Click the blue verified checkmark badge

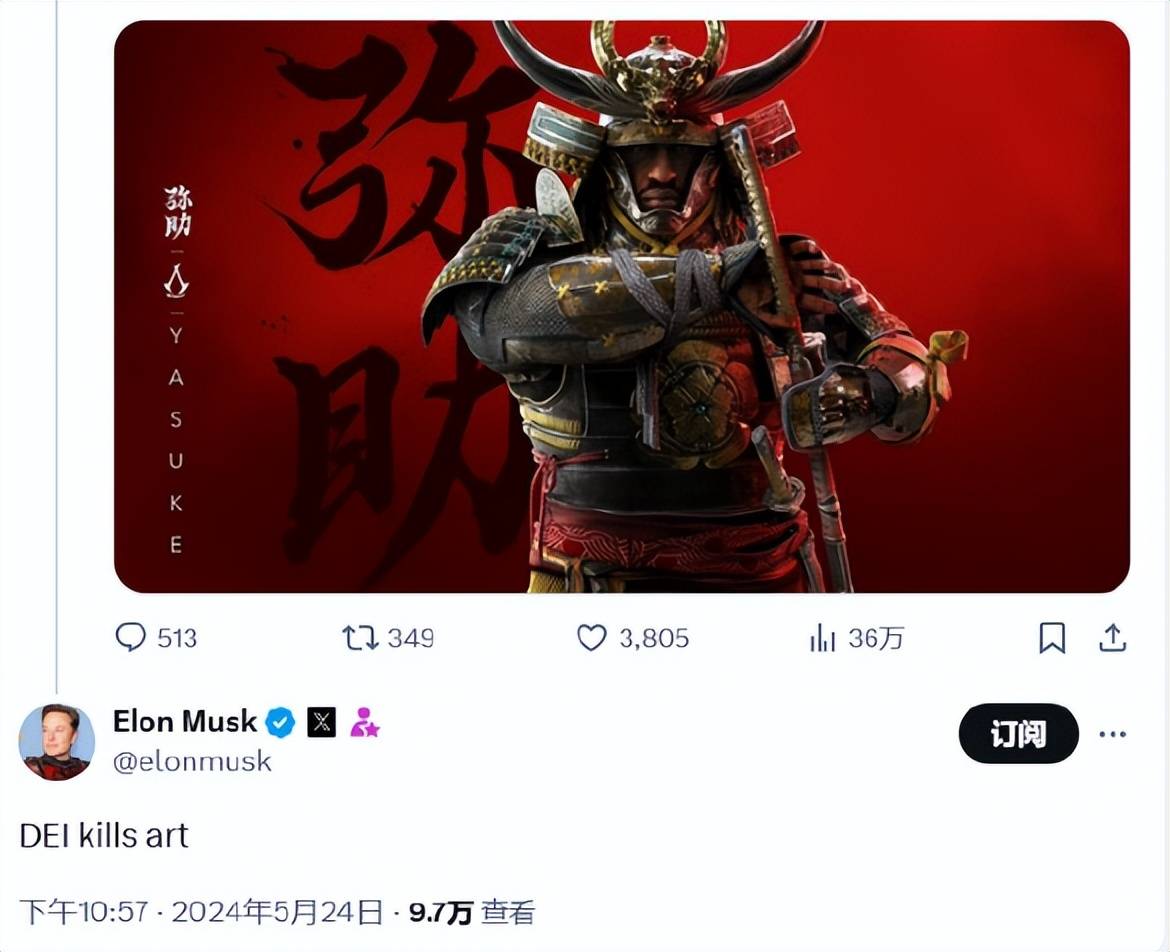pyautogui.click(x=281, y=722)
